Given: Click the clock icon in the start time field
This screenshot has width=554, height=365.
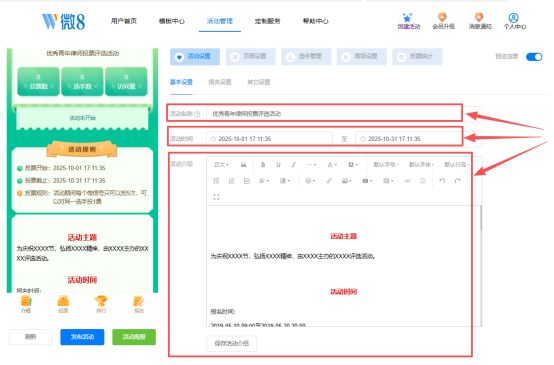Looking at the screenshot, I should coord(213,139).
